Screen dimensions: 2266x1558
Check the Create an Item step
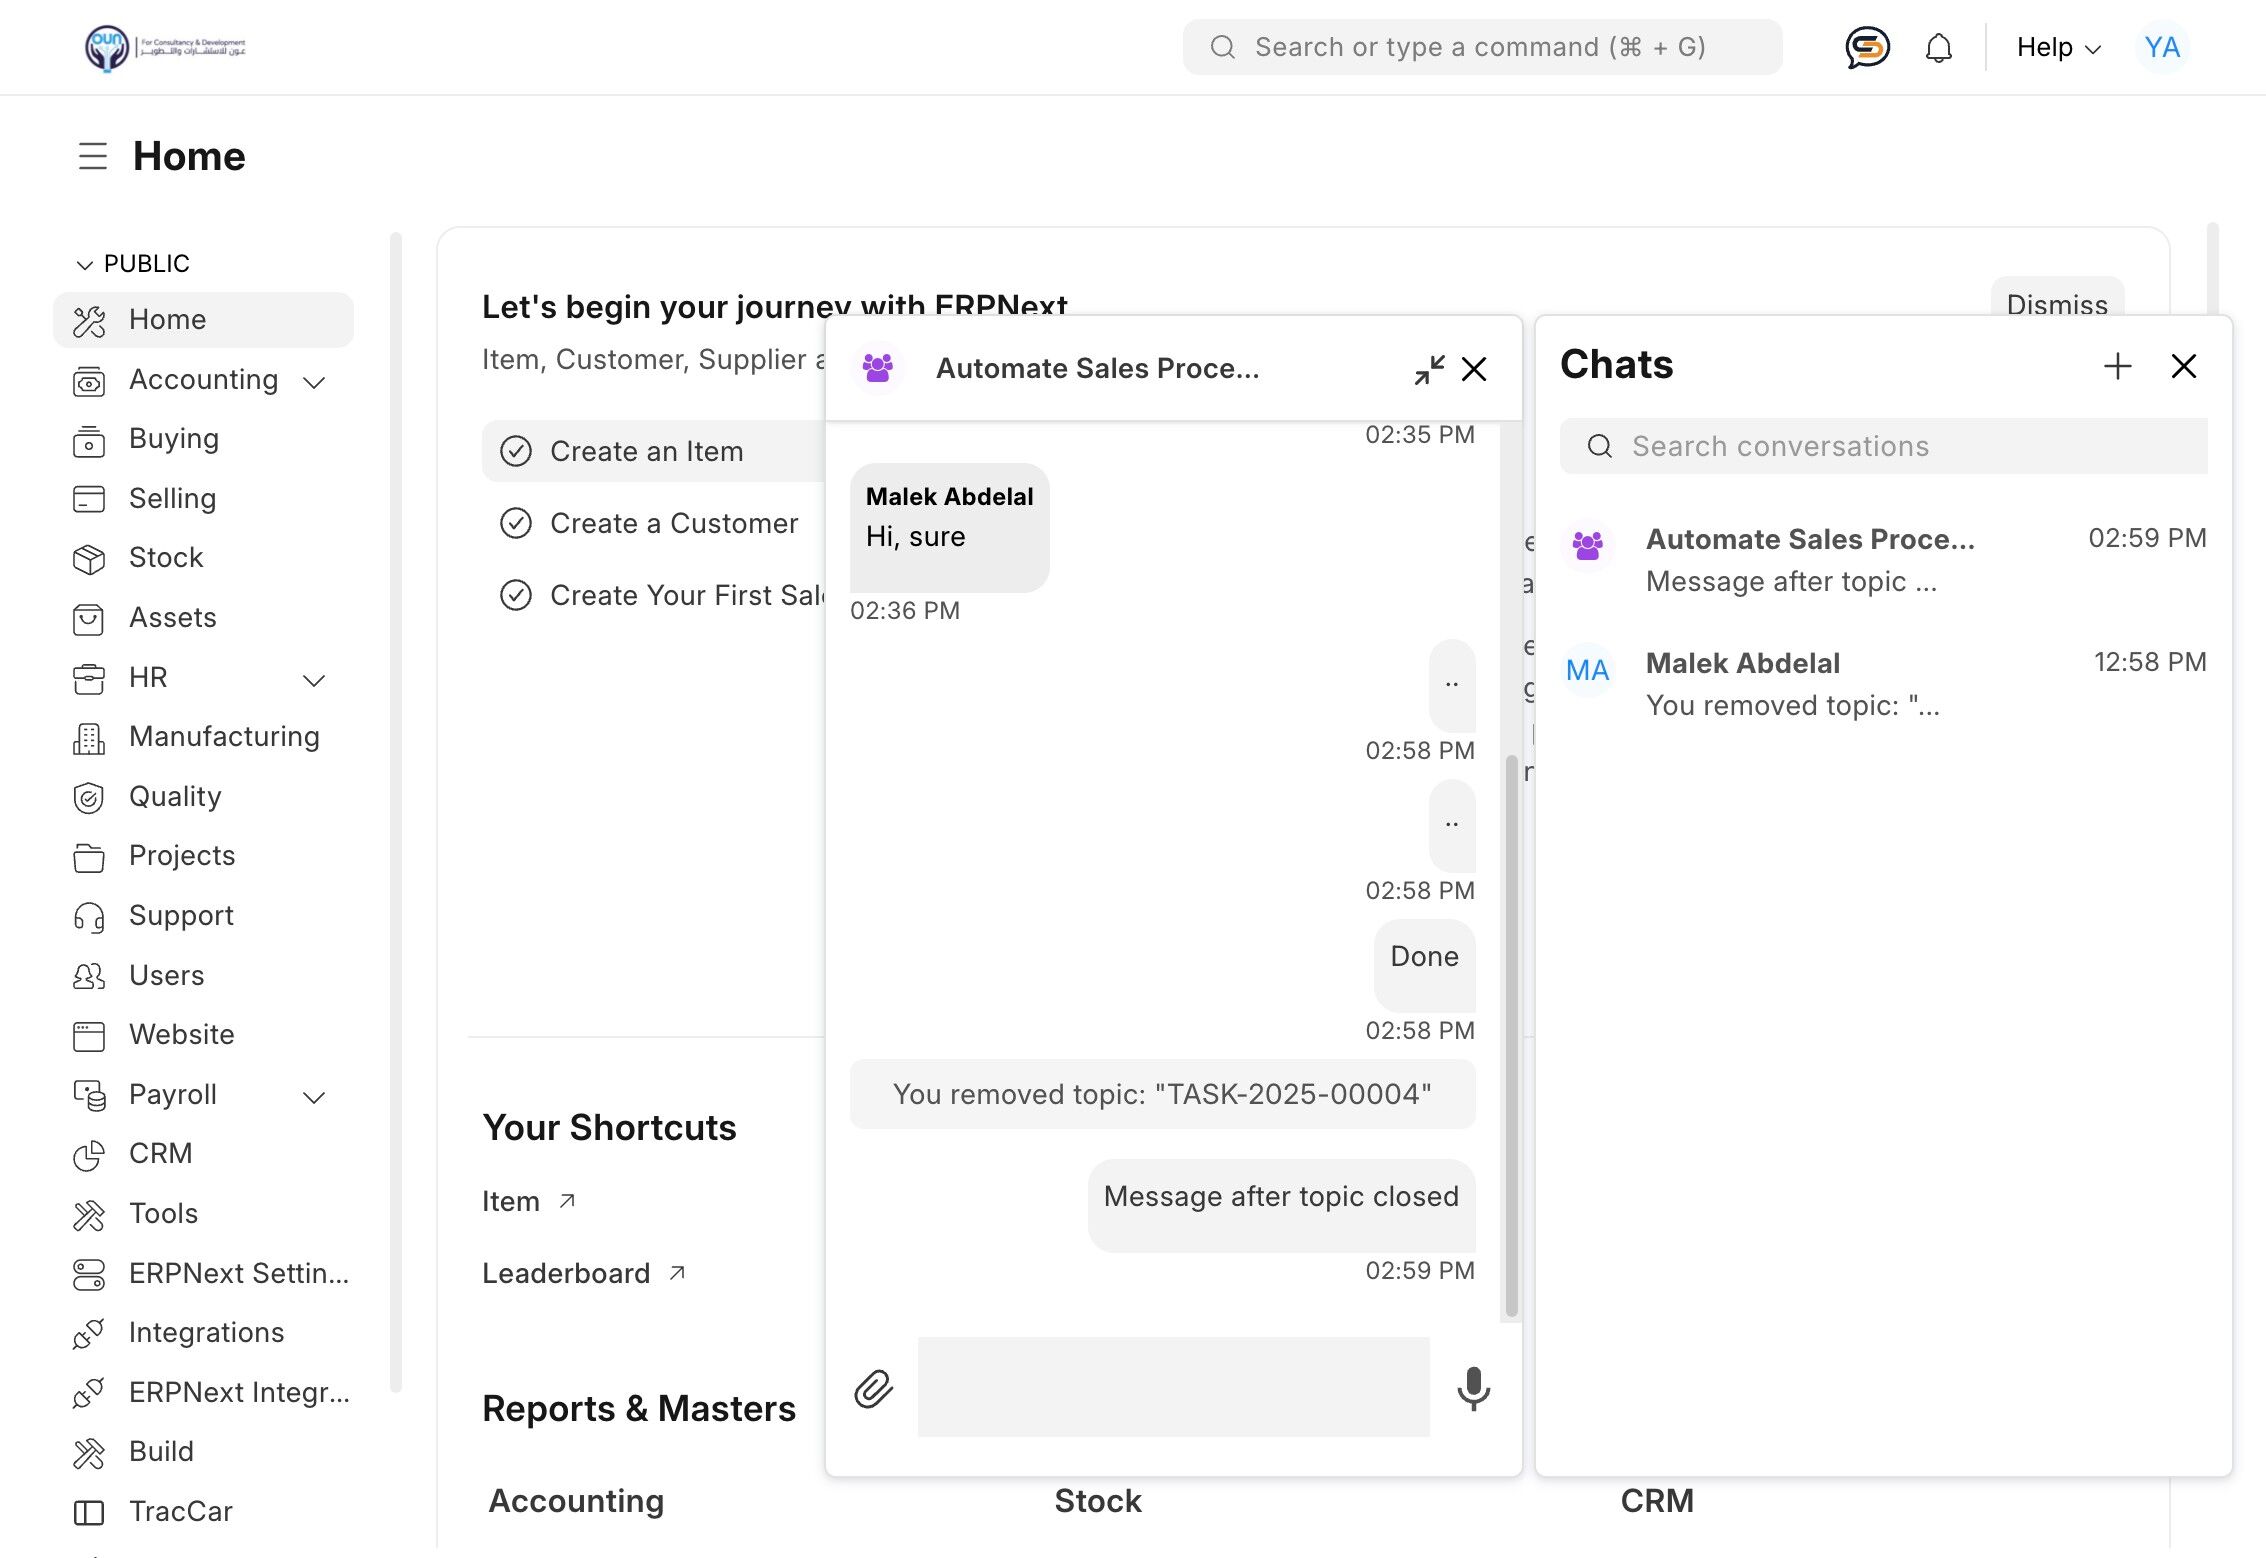coord(516,451)
